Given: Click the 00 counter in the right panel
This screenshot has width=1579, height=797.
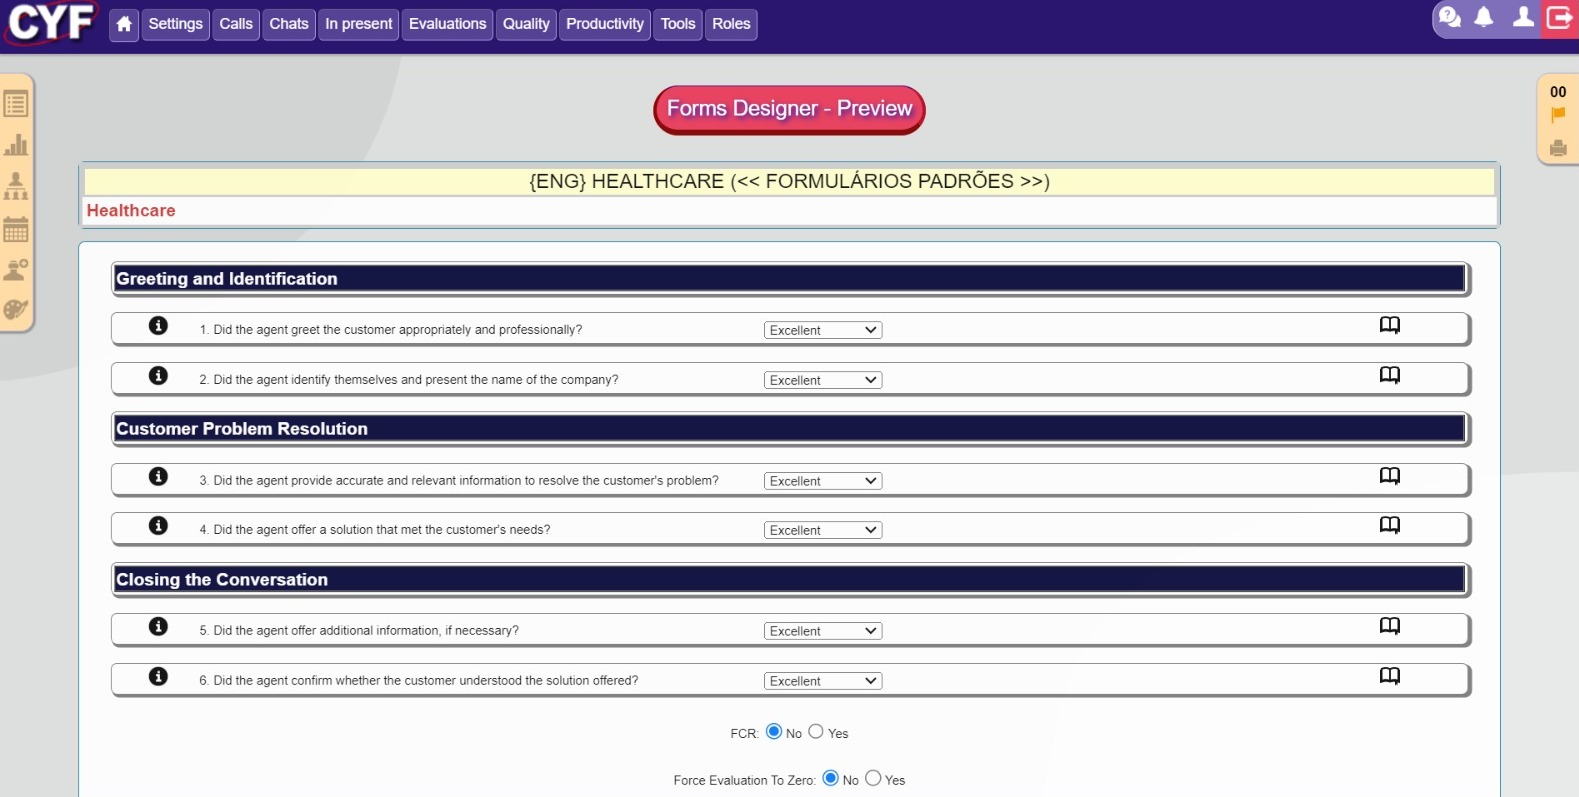Looking at the screenshot, I should point(1558,92).
